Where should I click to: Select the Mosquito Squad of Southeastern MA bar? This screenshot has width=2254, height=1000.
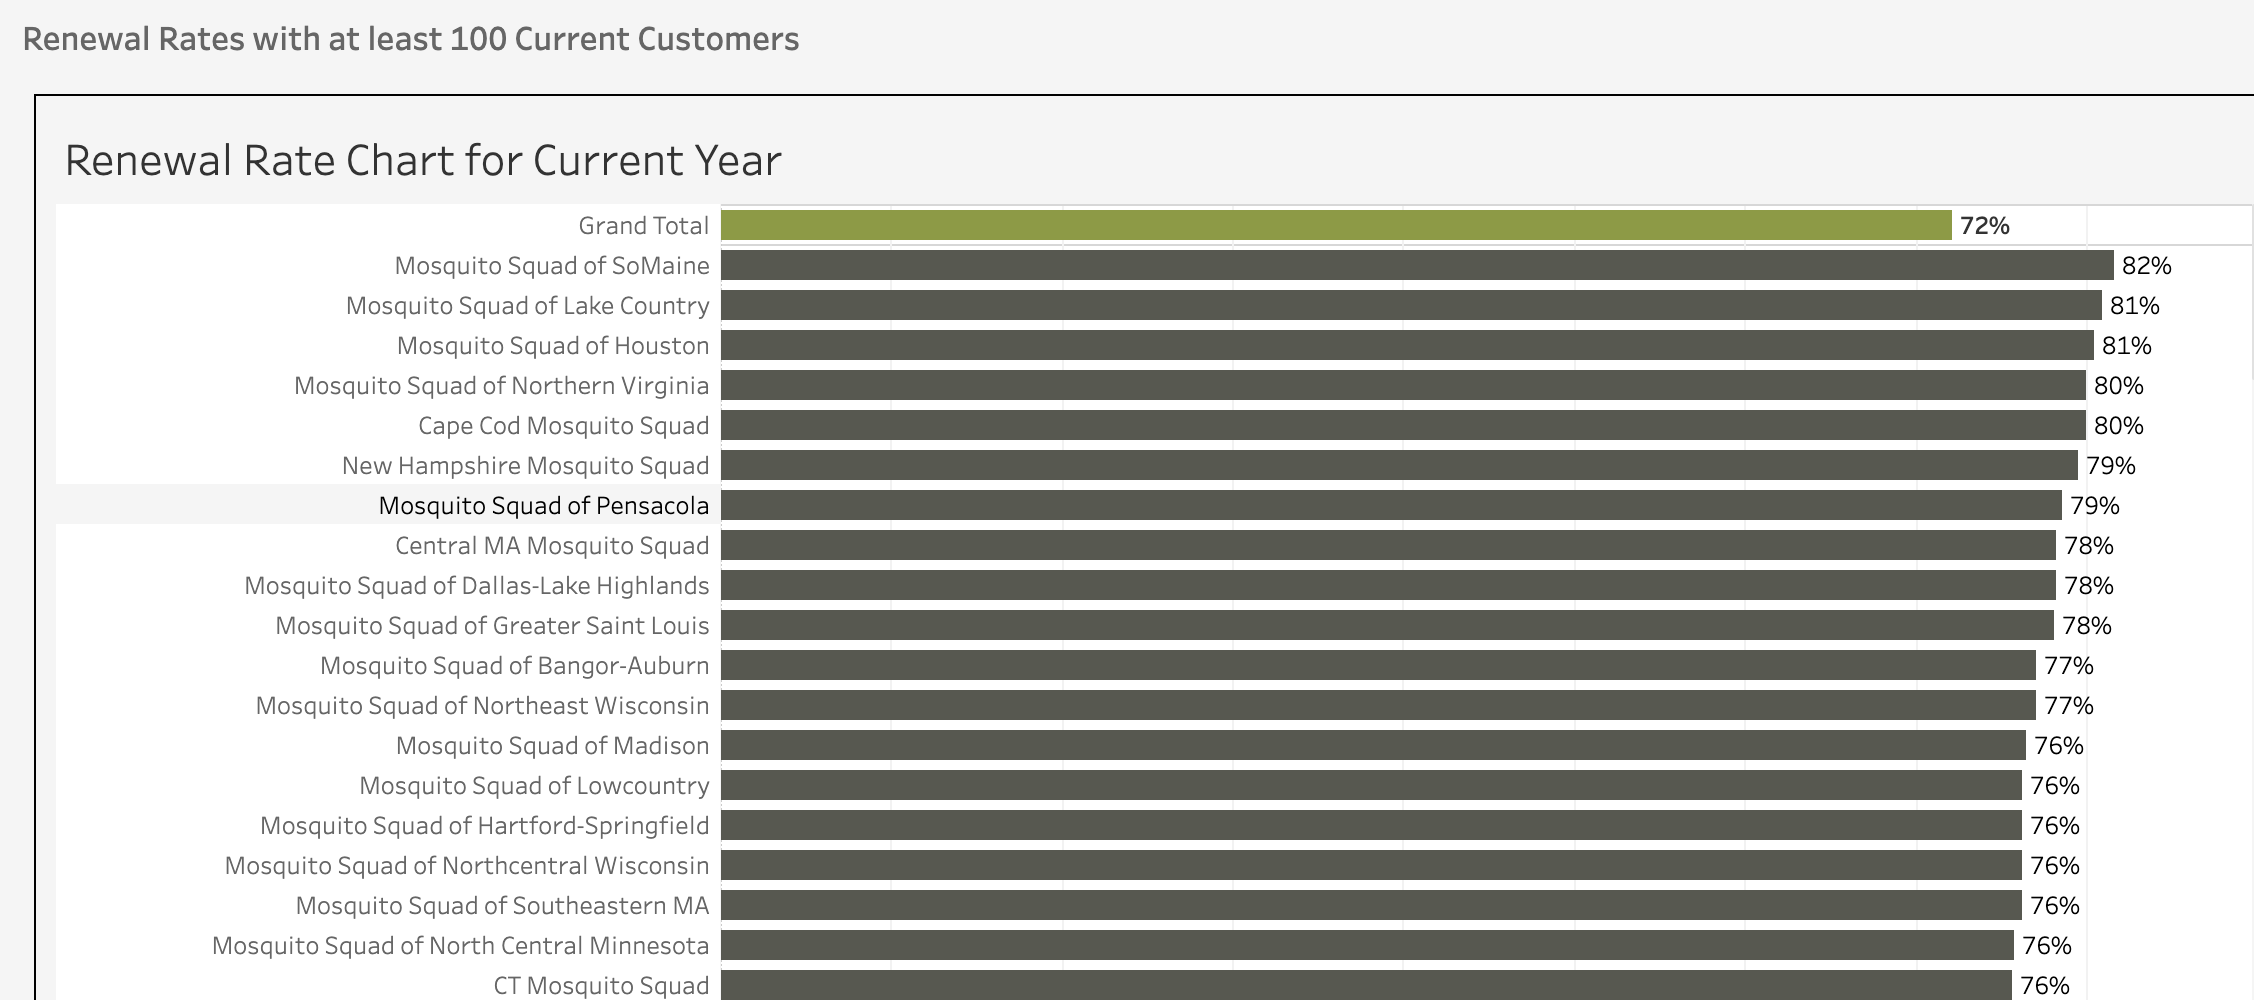tap(1370, 905)
